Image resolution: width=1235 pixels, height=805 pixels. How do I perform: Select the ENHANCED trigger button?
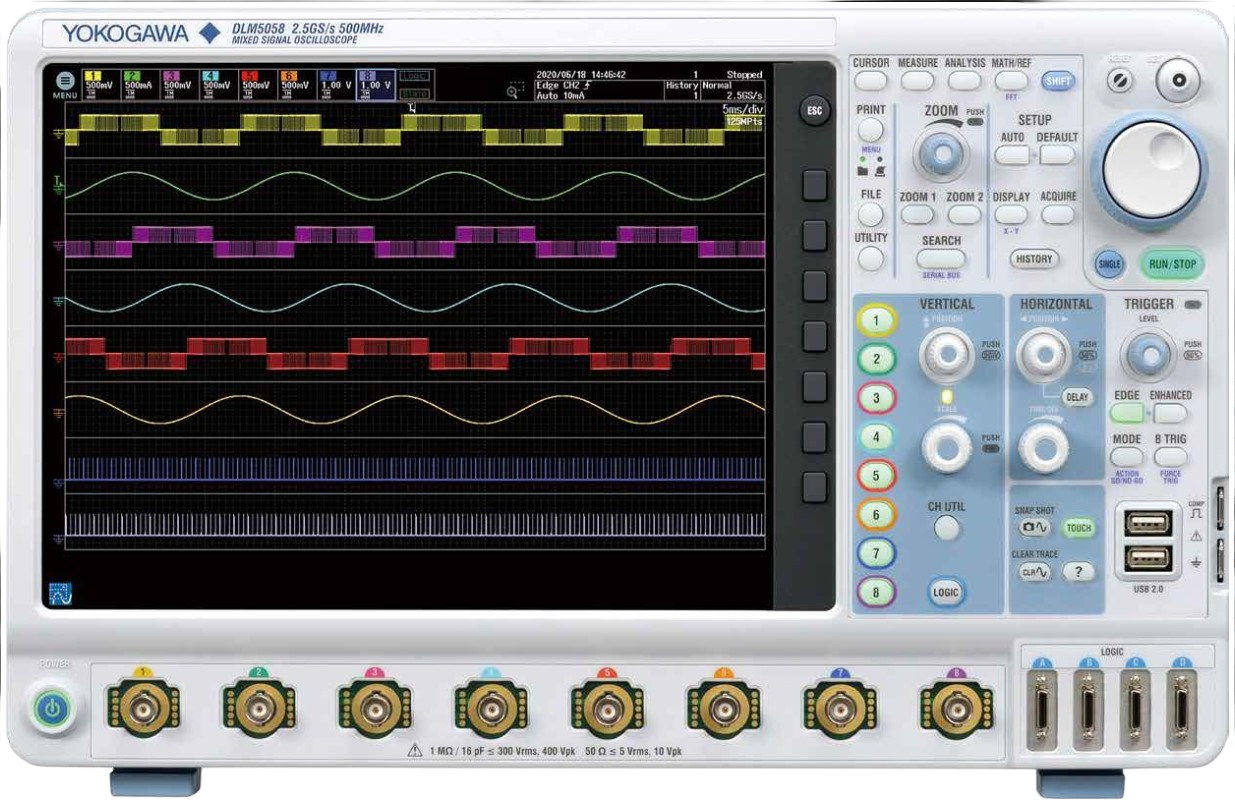(x=1170, y=412)
